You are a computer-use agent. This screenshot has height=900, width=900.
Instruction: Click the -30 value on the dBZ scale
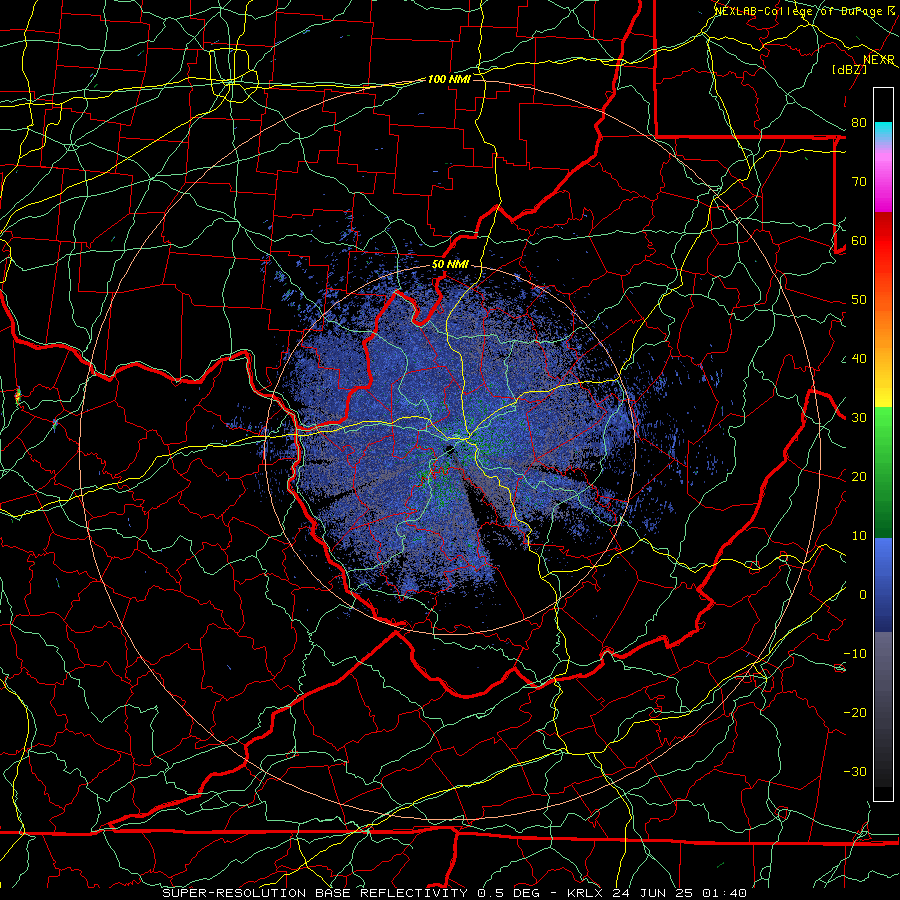pos(855,772)
